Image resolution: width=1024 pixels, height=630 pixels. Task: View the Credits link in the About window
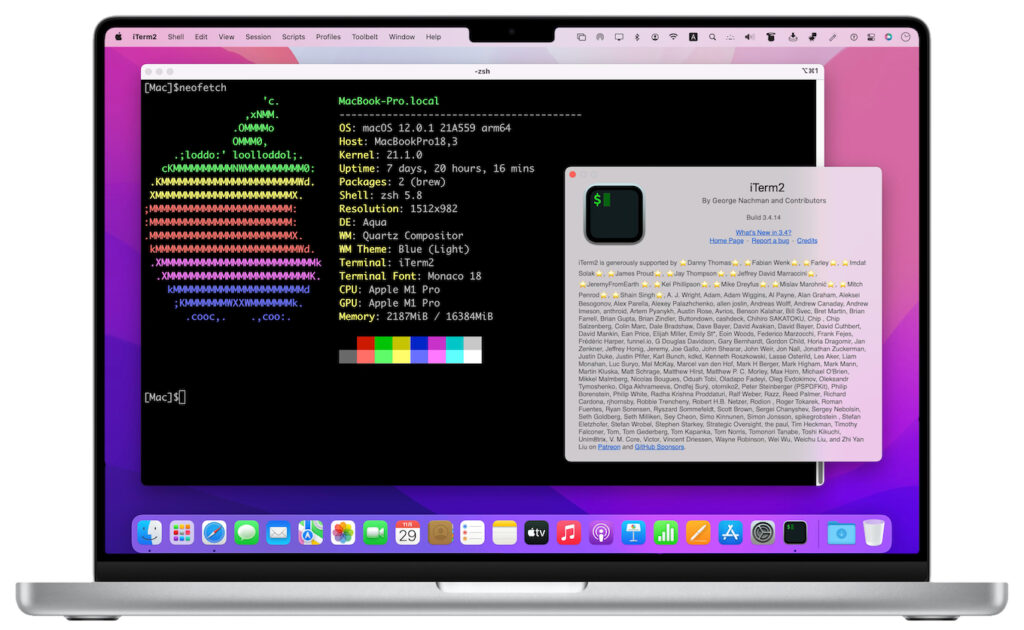[807, 241]
